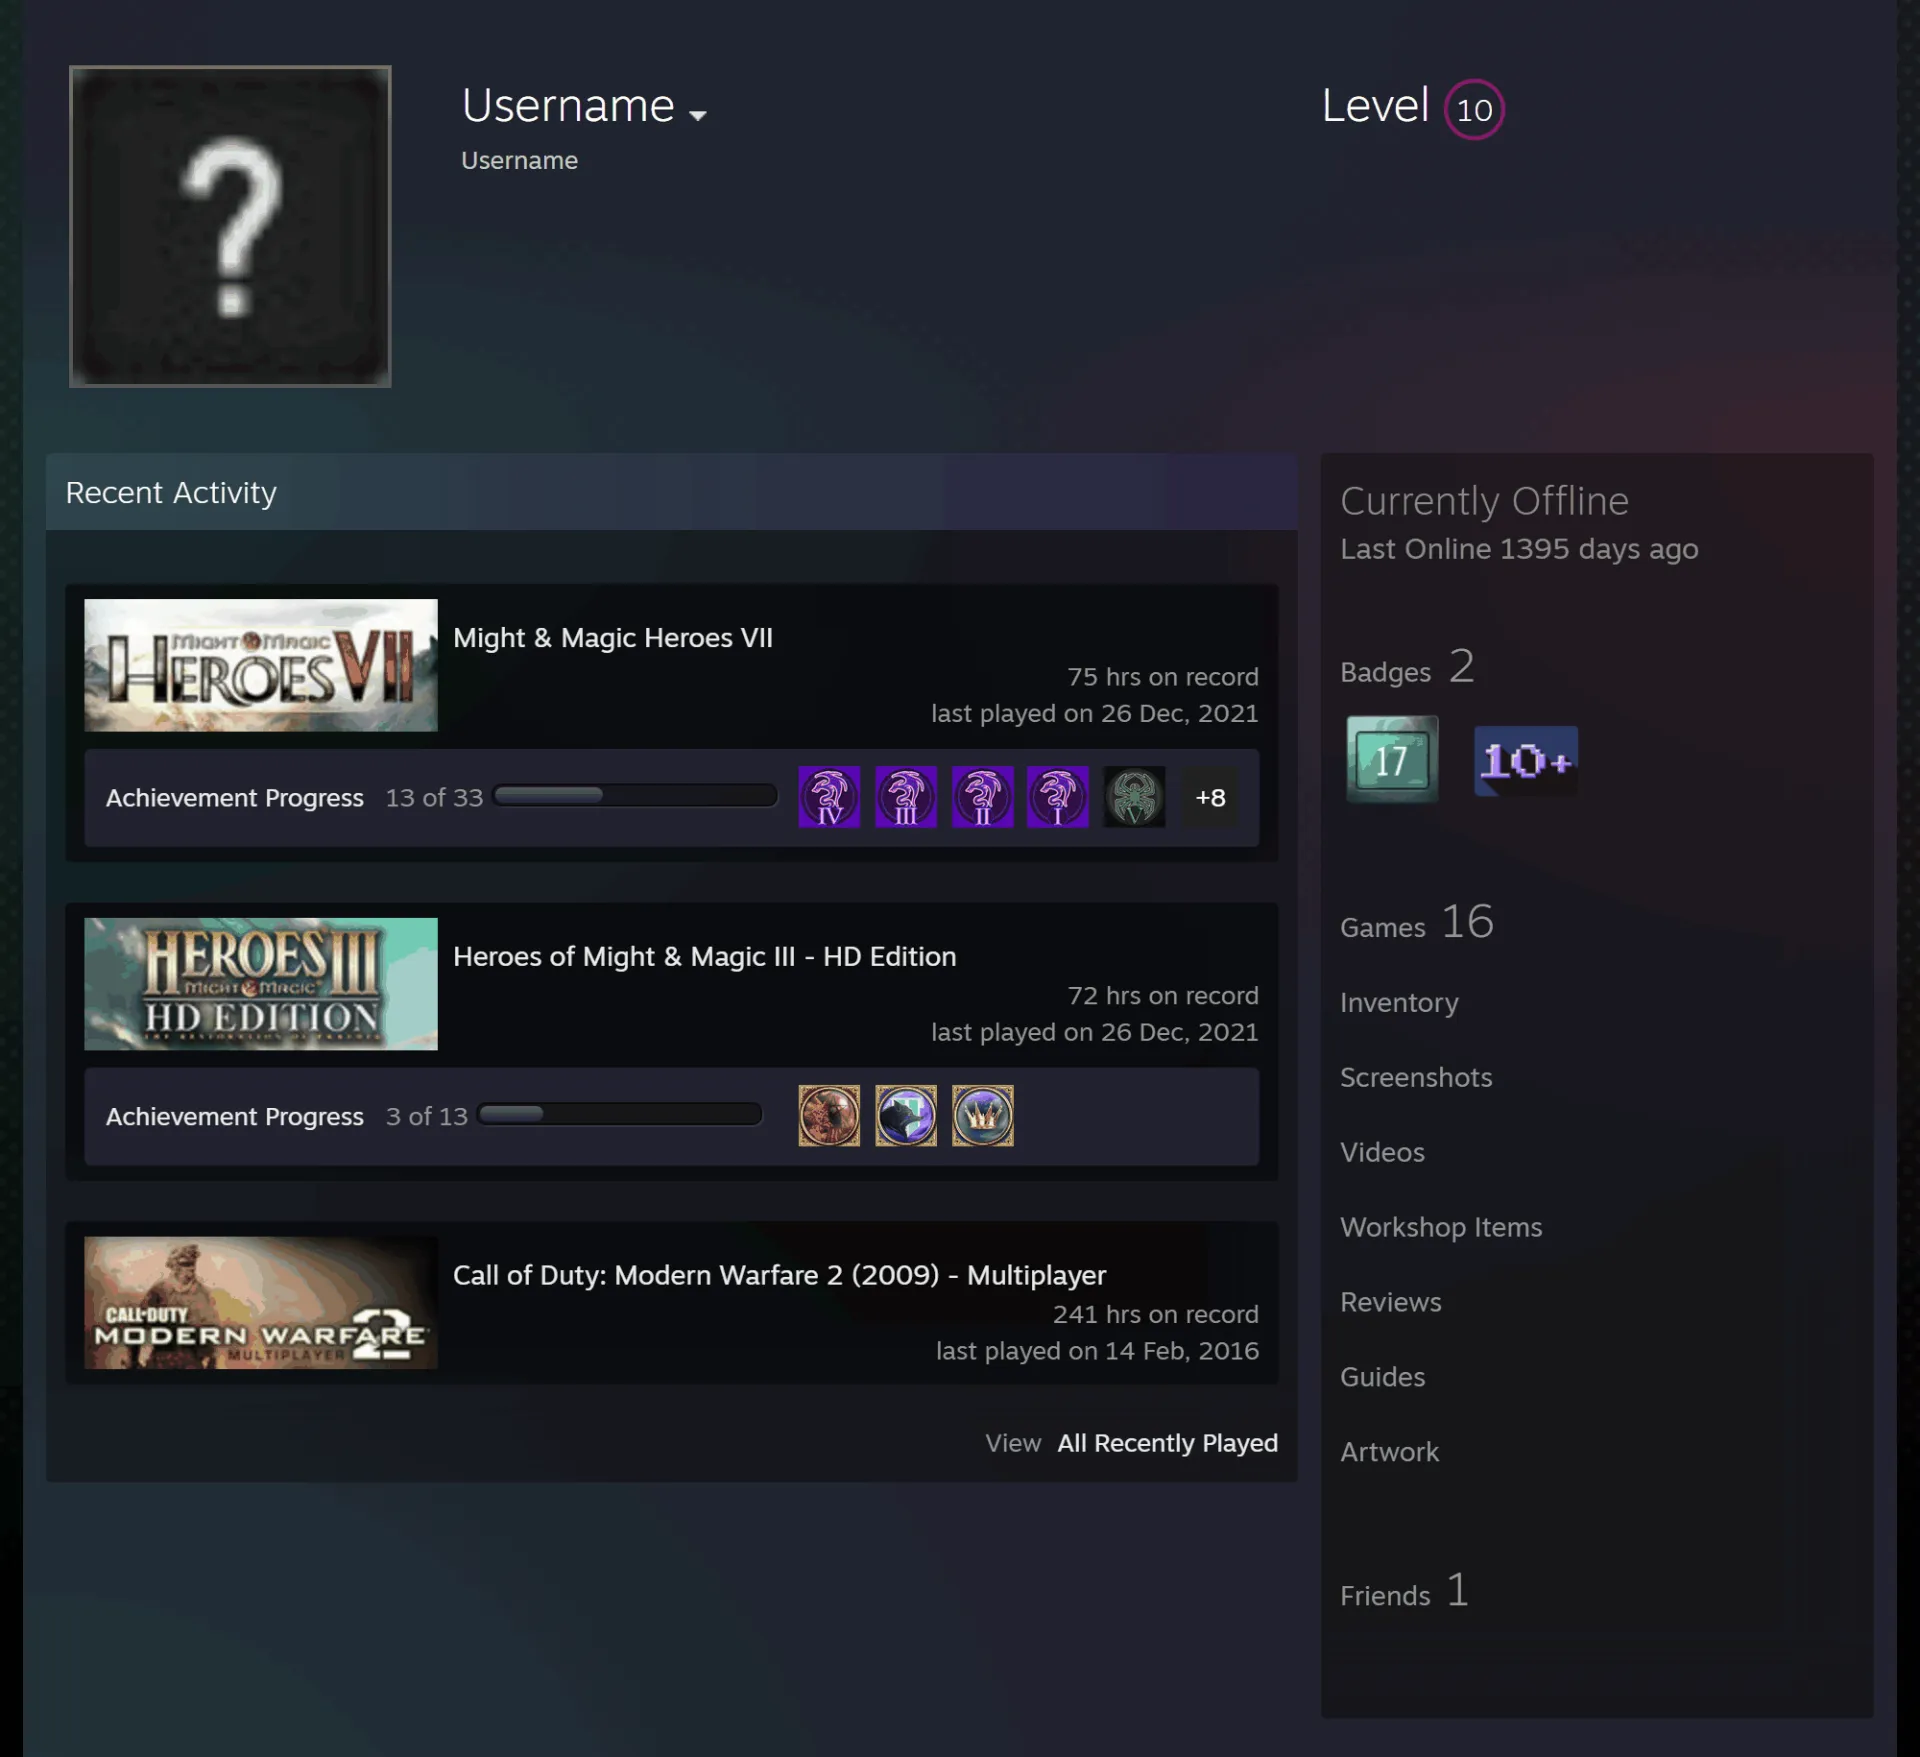
Task: Open the Heroes of Might & Magic III - HD Edition title
Action: pos(705,957)
